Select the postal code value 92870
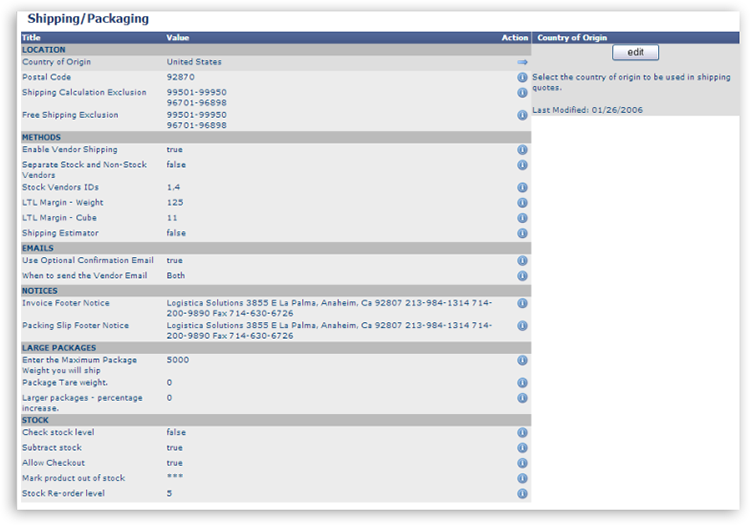The image size is (750, 525). (x=180, y=77)
